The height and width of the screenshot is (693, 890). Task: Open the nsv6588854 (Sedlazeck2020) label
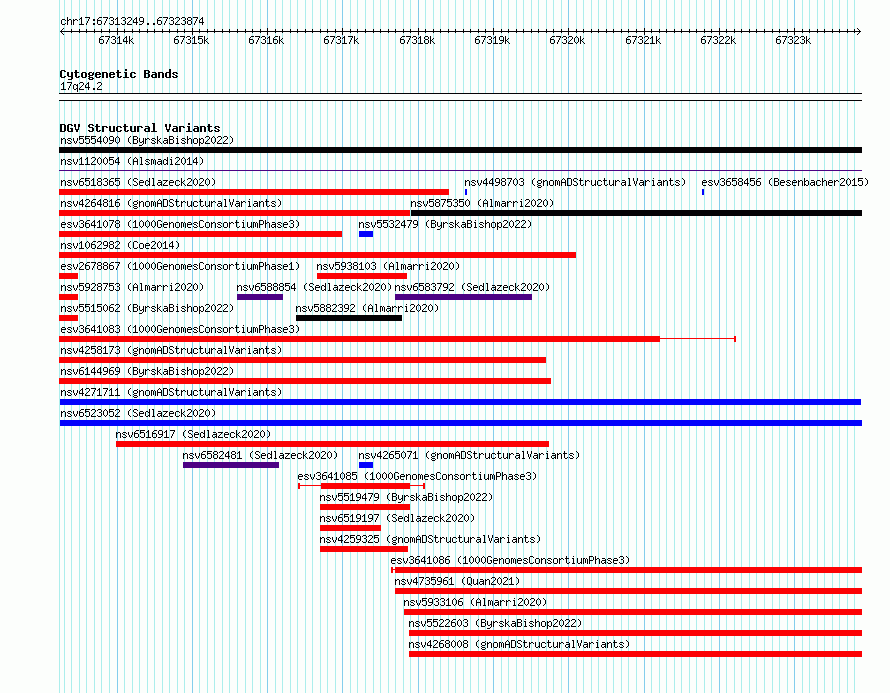coord(314,287)
